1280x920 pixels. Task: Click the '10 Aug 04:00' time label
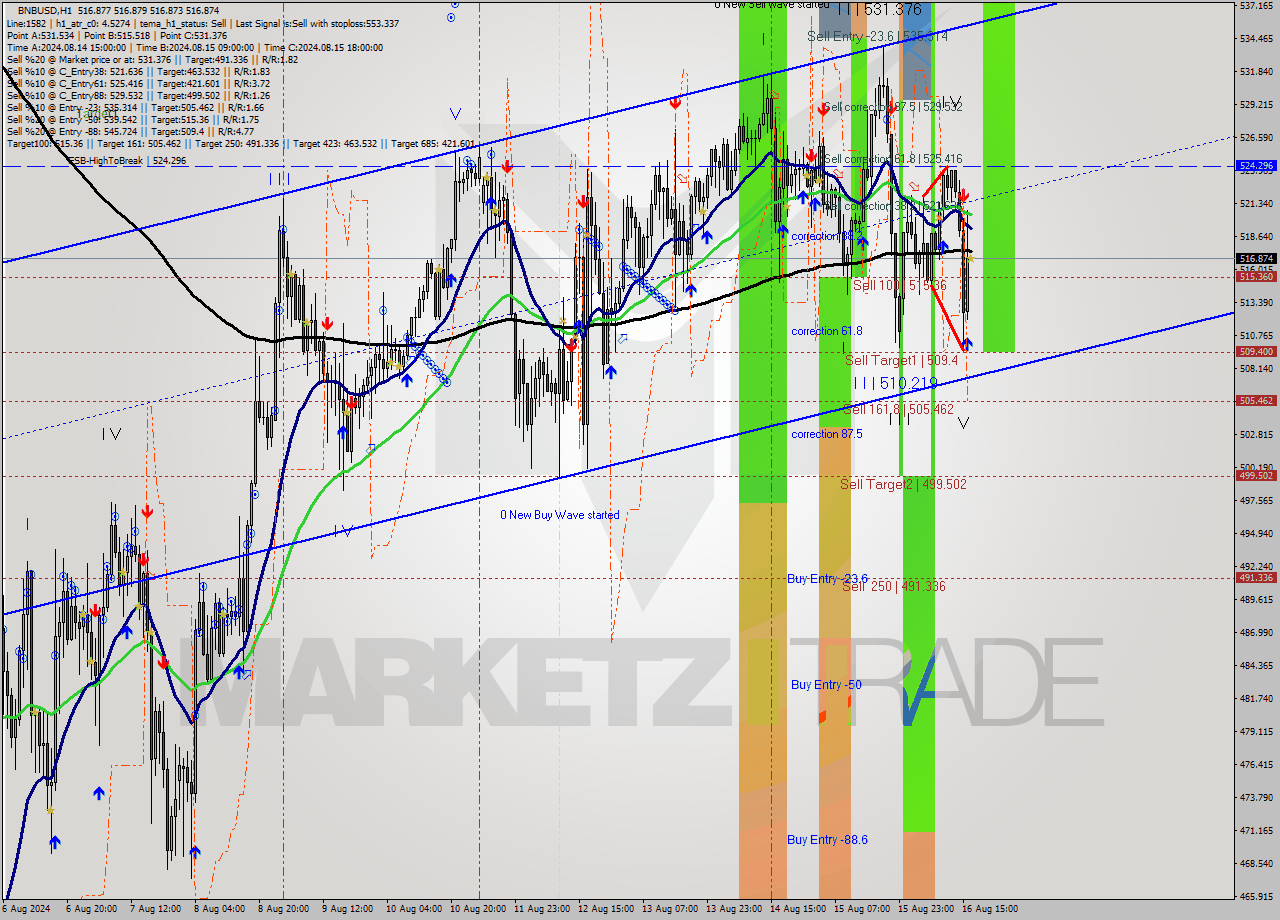414,909
